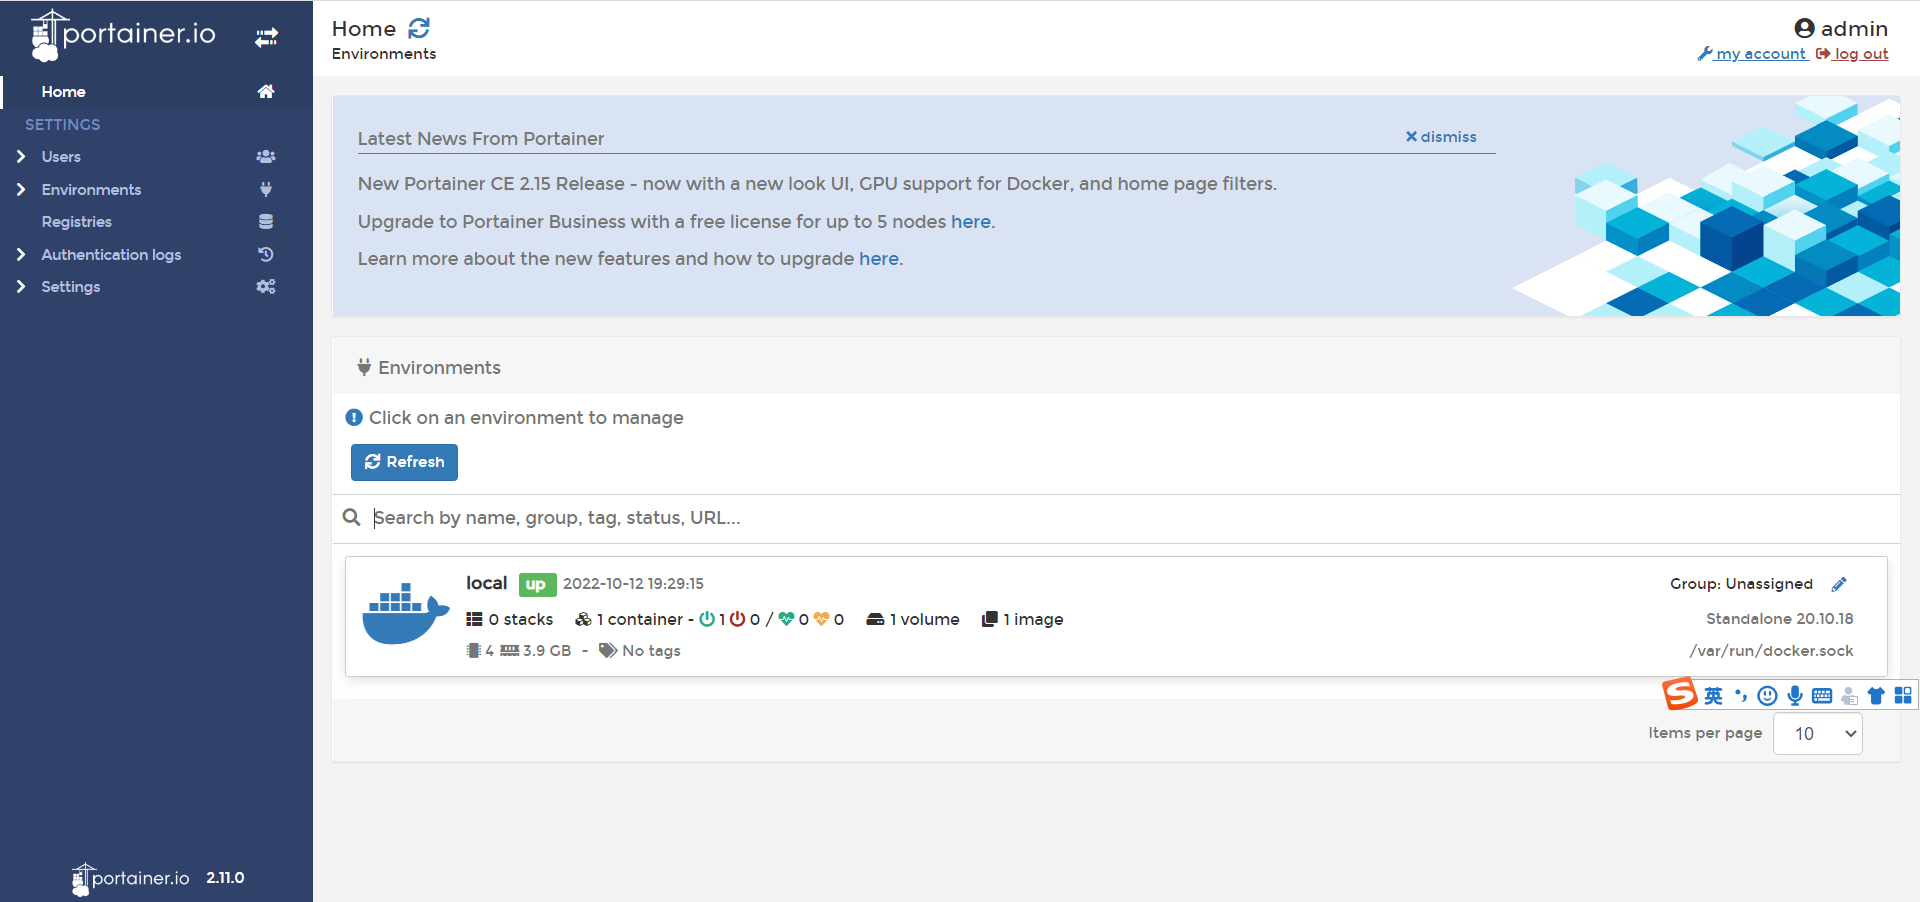
Task: Click the green running containers power icon
Action: tap(707, 620)
